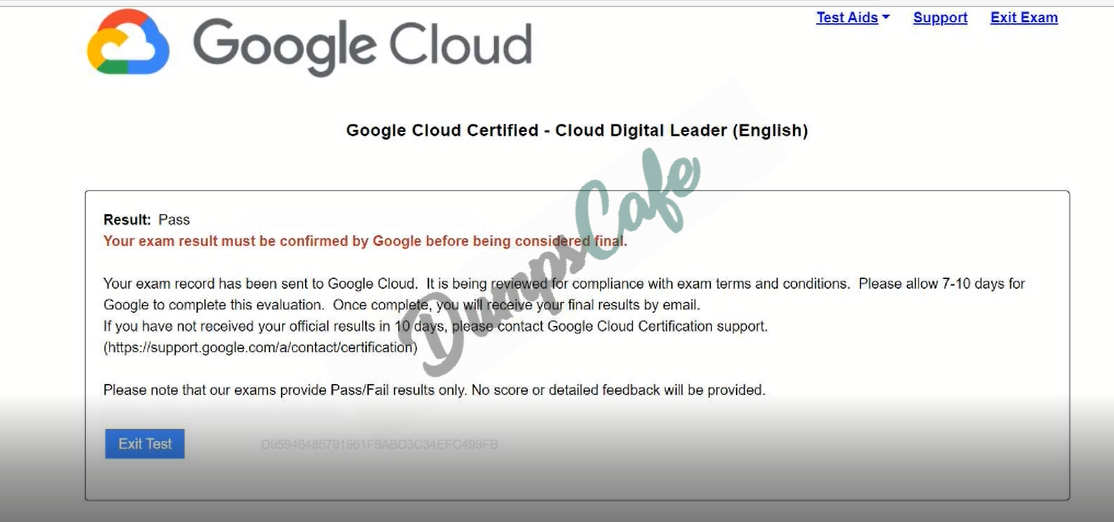Click the Google Cloud wordmark text

click(362, 45)
